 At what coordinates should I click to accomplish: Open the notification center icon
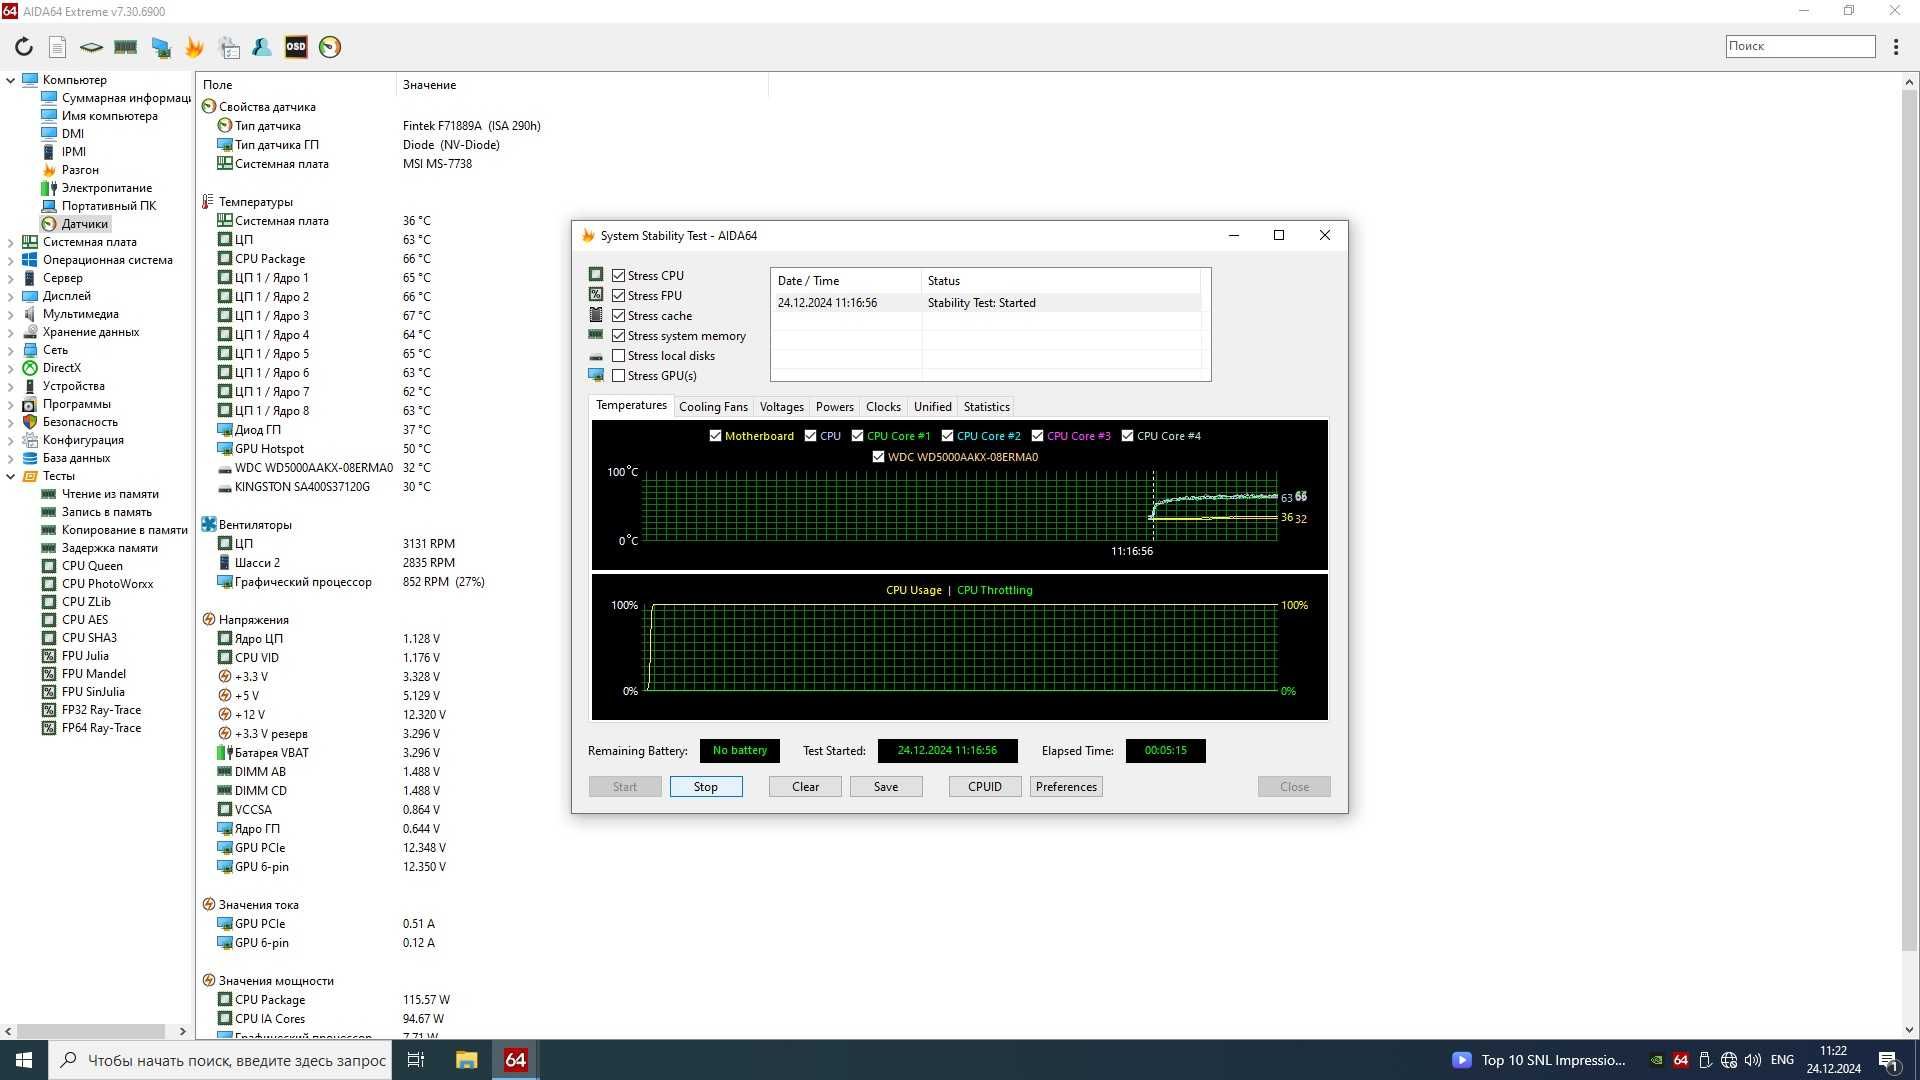click(1888, 1060)
